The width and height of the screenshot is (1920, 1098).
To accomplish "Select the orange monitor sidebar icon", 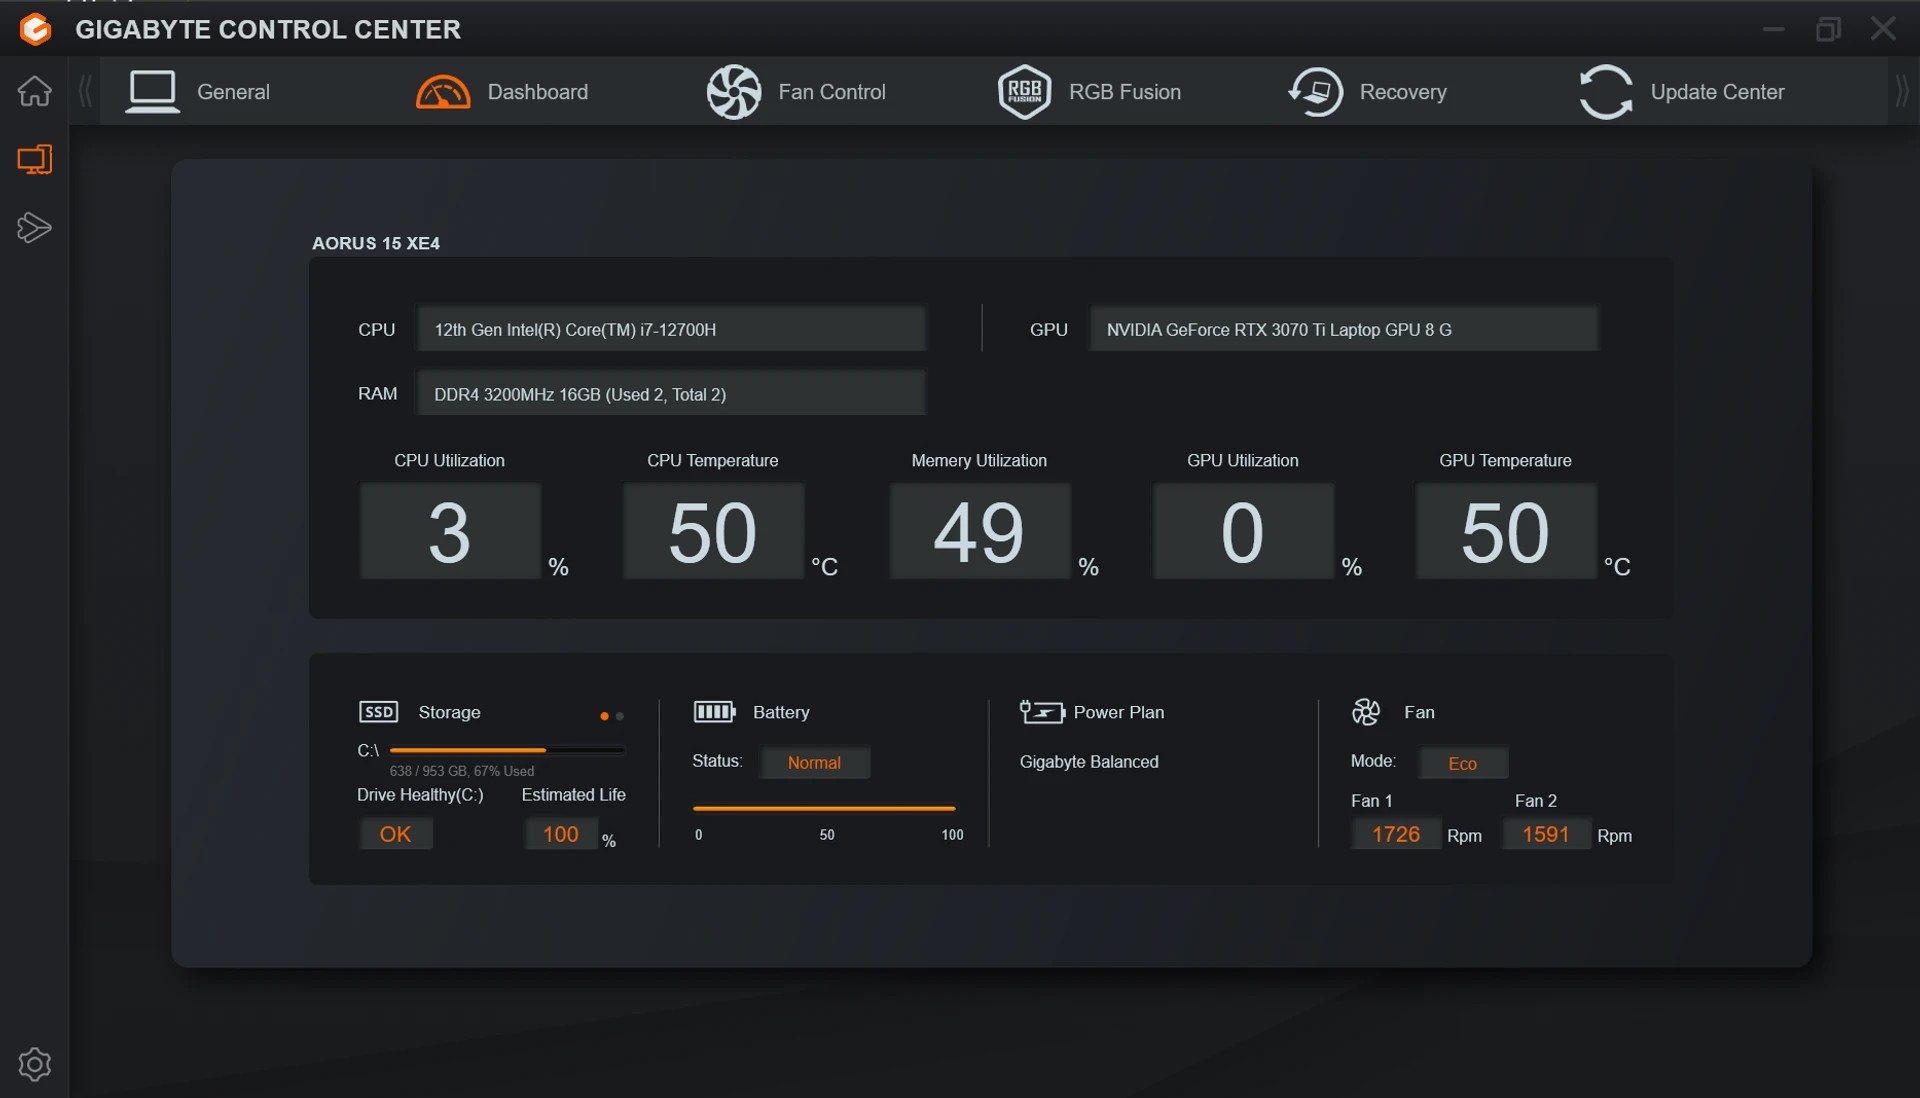I will click(34, 160).
